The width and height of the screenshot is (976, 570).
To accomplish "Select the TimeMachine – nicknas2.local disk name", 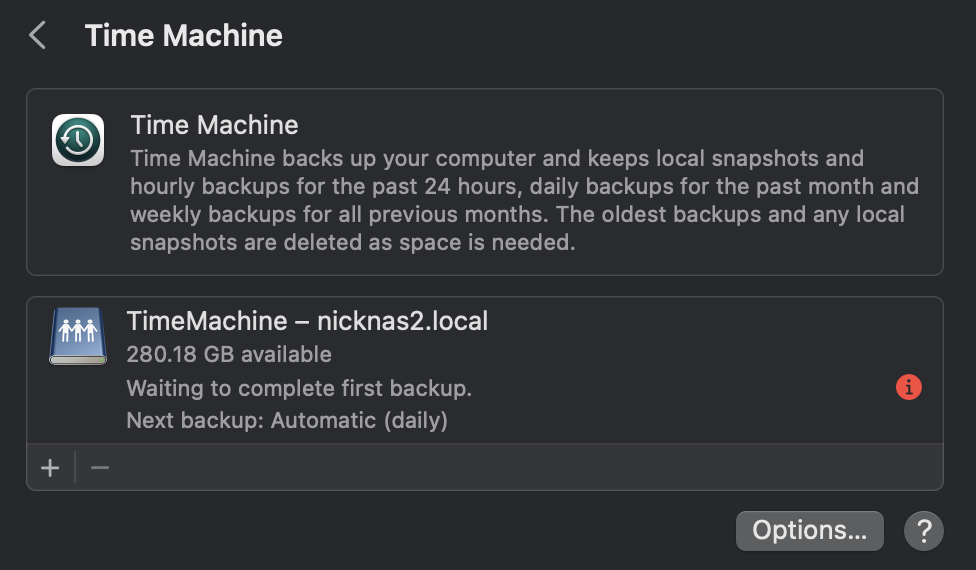I will [x=307, y=321].
